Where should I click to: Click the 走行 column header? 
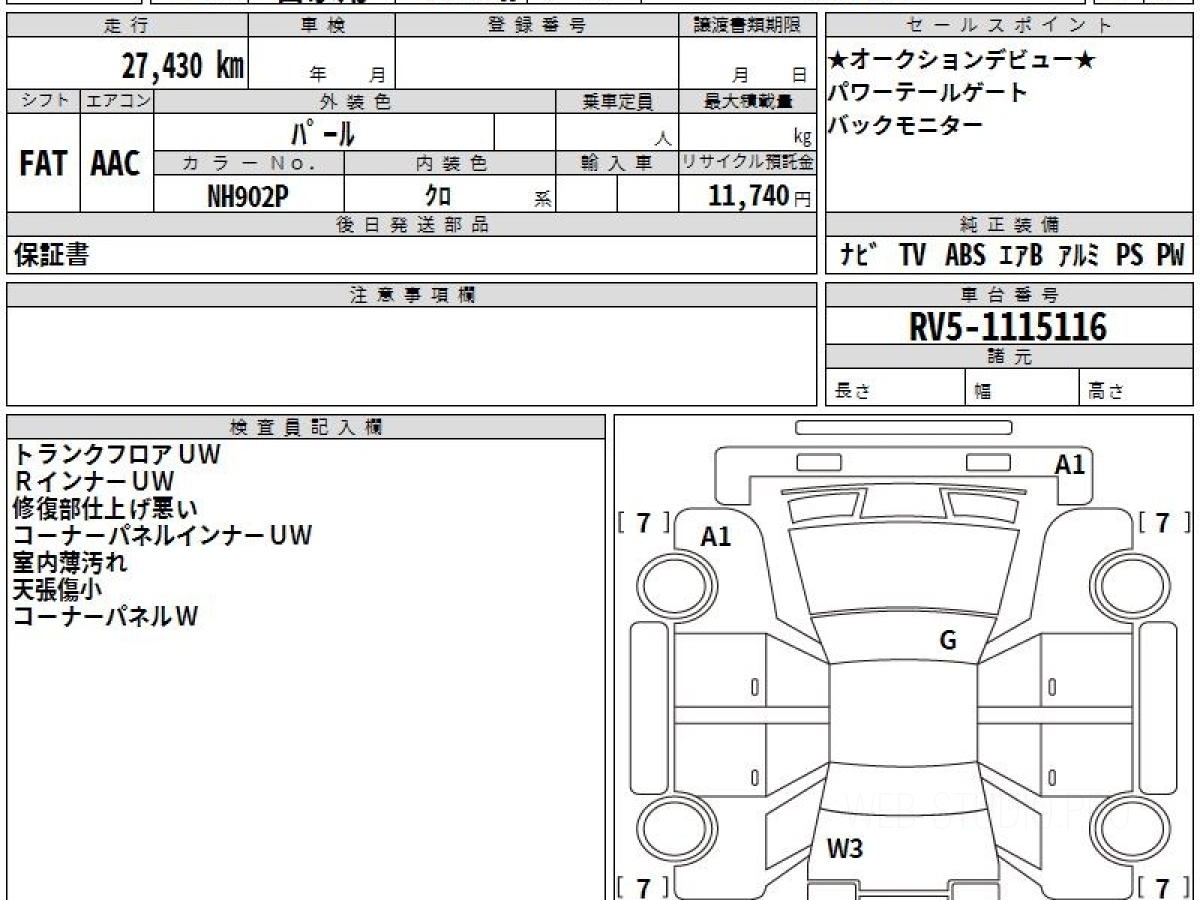coord(127,26)
